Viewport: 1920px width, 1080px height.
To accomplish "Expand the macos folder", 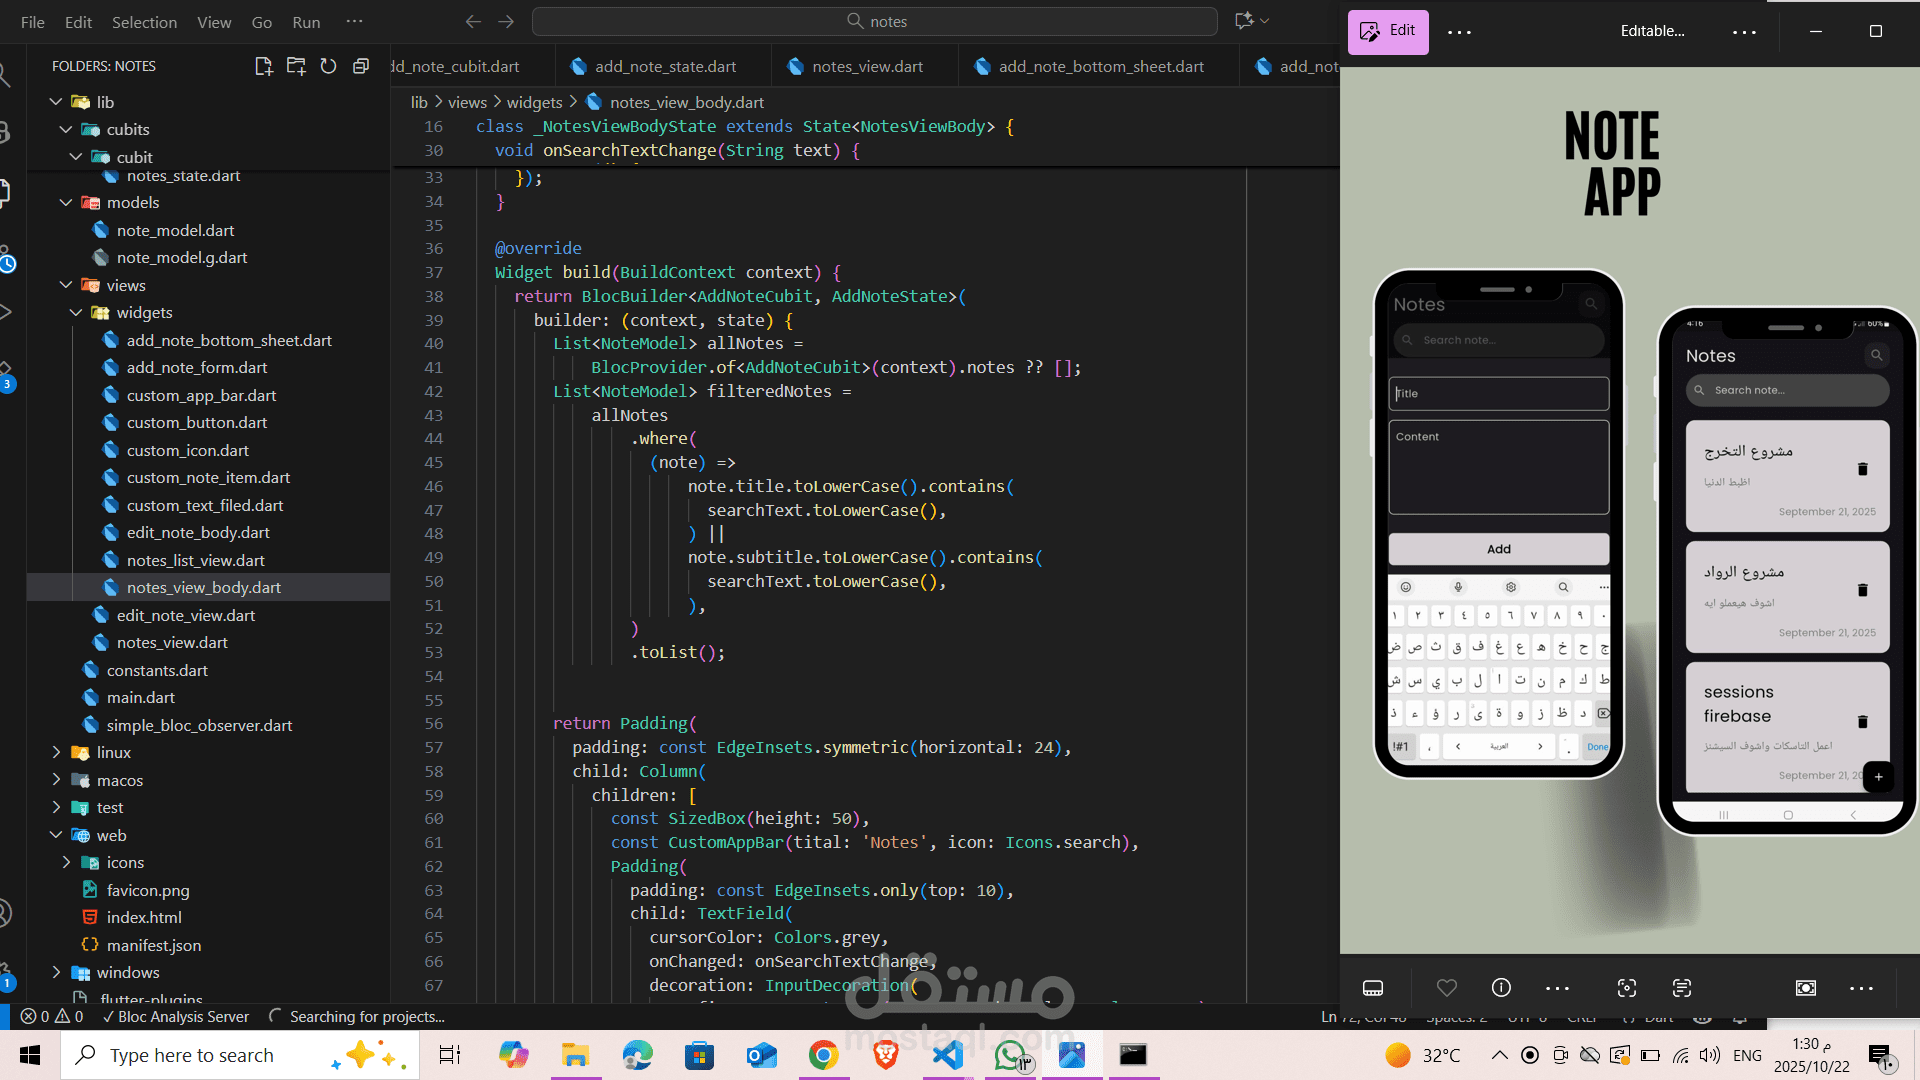I will 56,780.
